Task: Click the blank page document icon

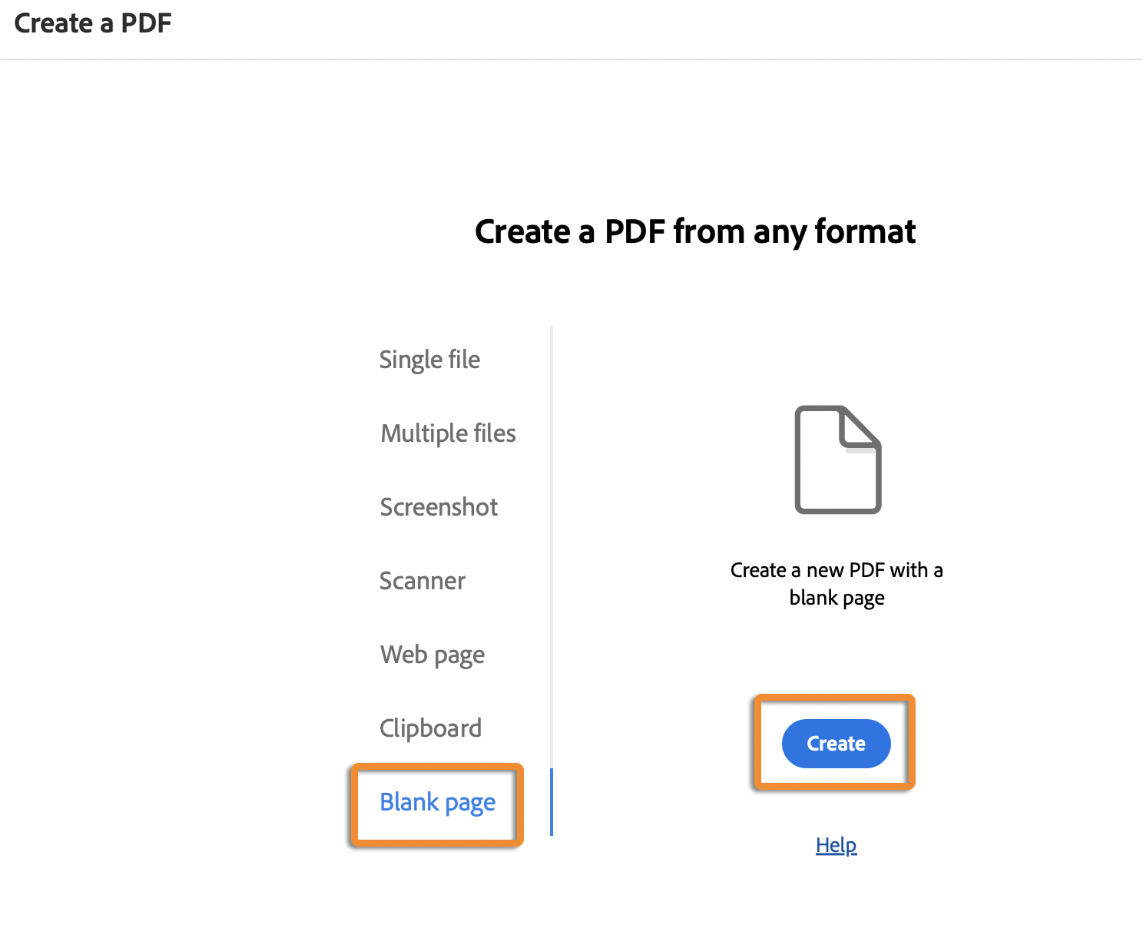Action: tap(837, 460)
